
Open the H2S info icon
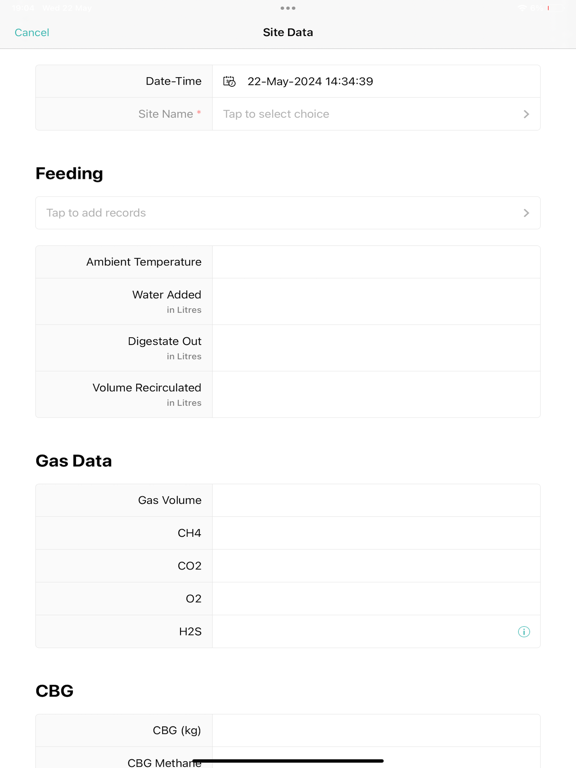tap(524, 631)
